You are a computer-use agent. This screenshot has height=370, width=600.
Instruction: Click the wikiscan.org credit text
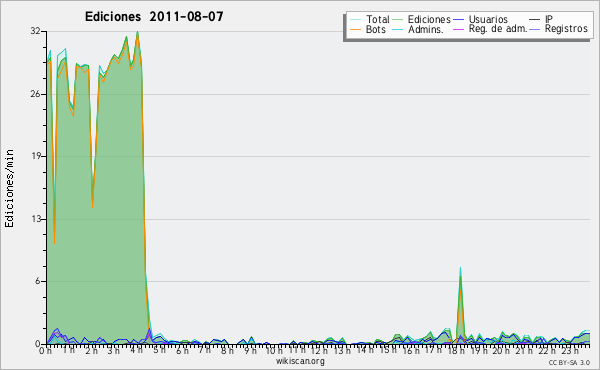coord(300,361)
